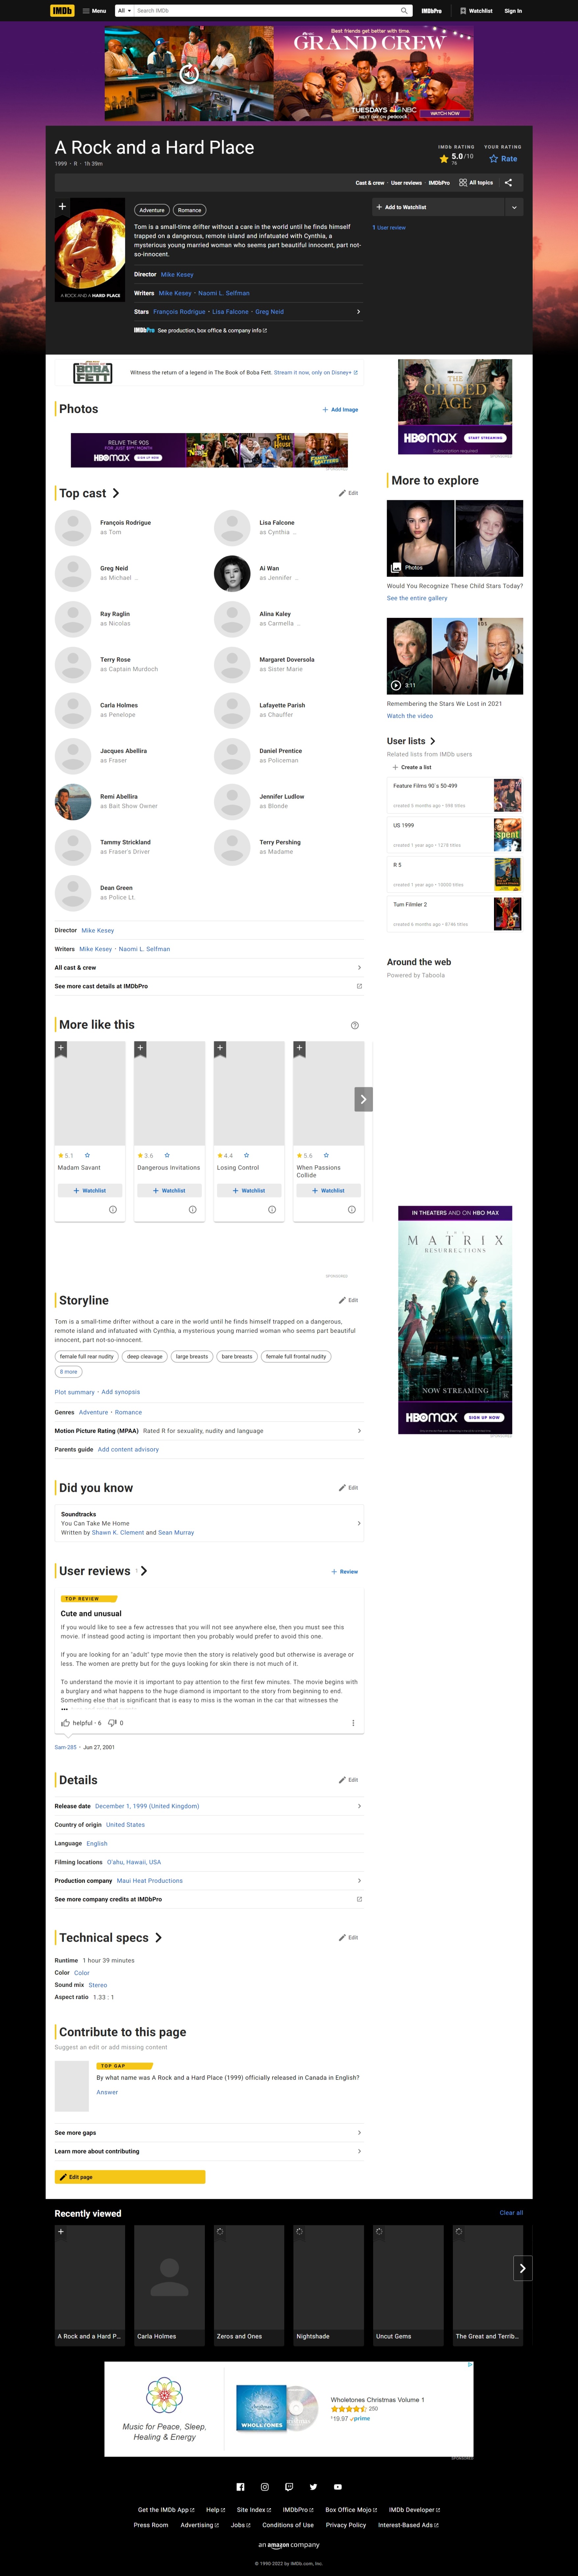The width and height of the screenshot is (578, 2576).
Task: Expand Motion Picture Rating row chevron
Action: pos(359,1431)
